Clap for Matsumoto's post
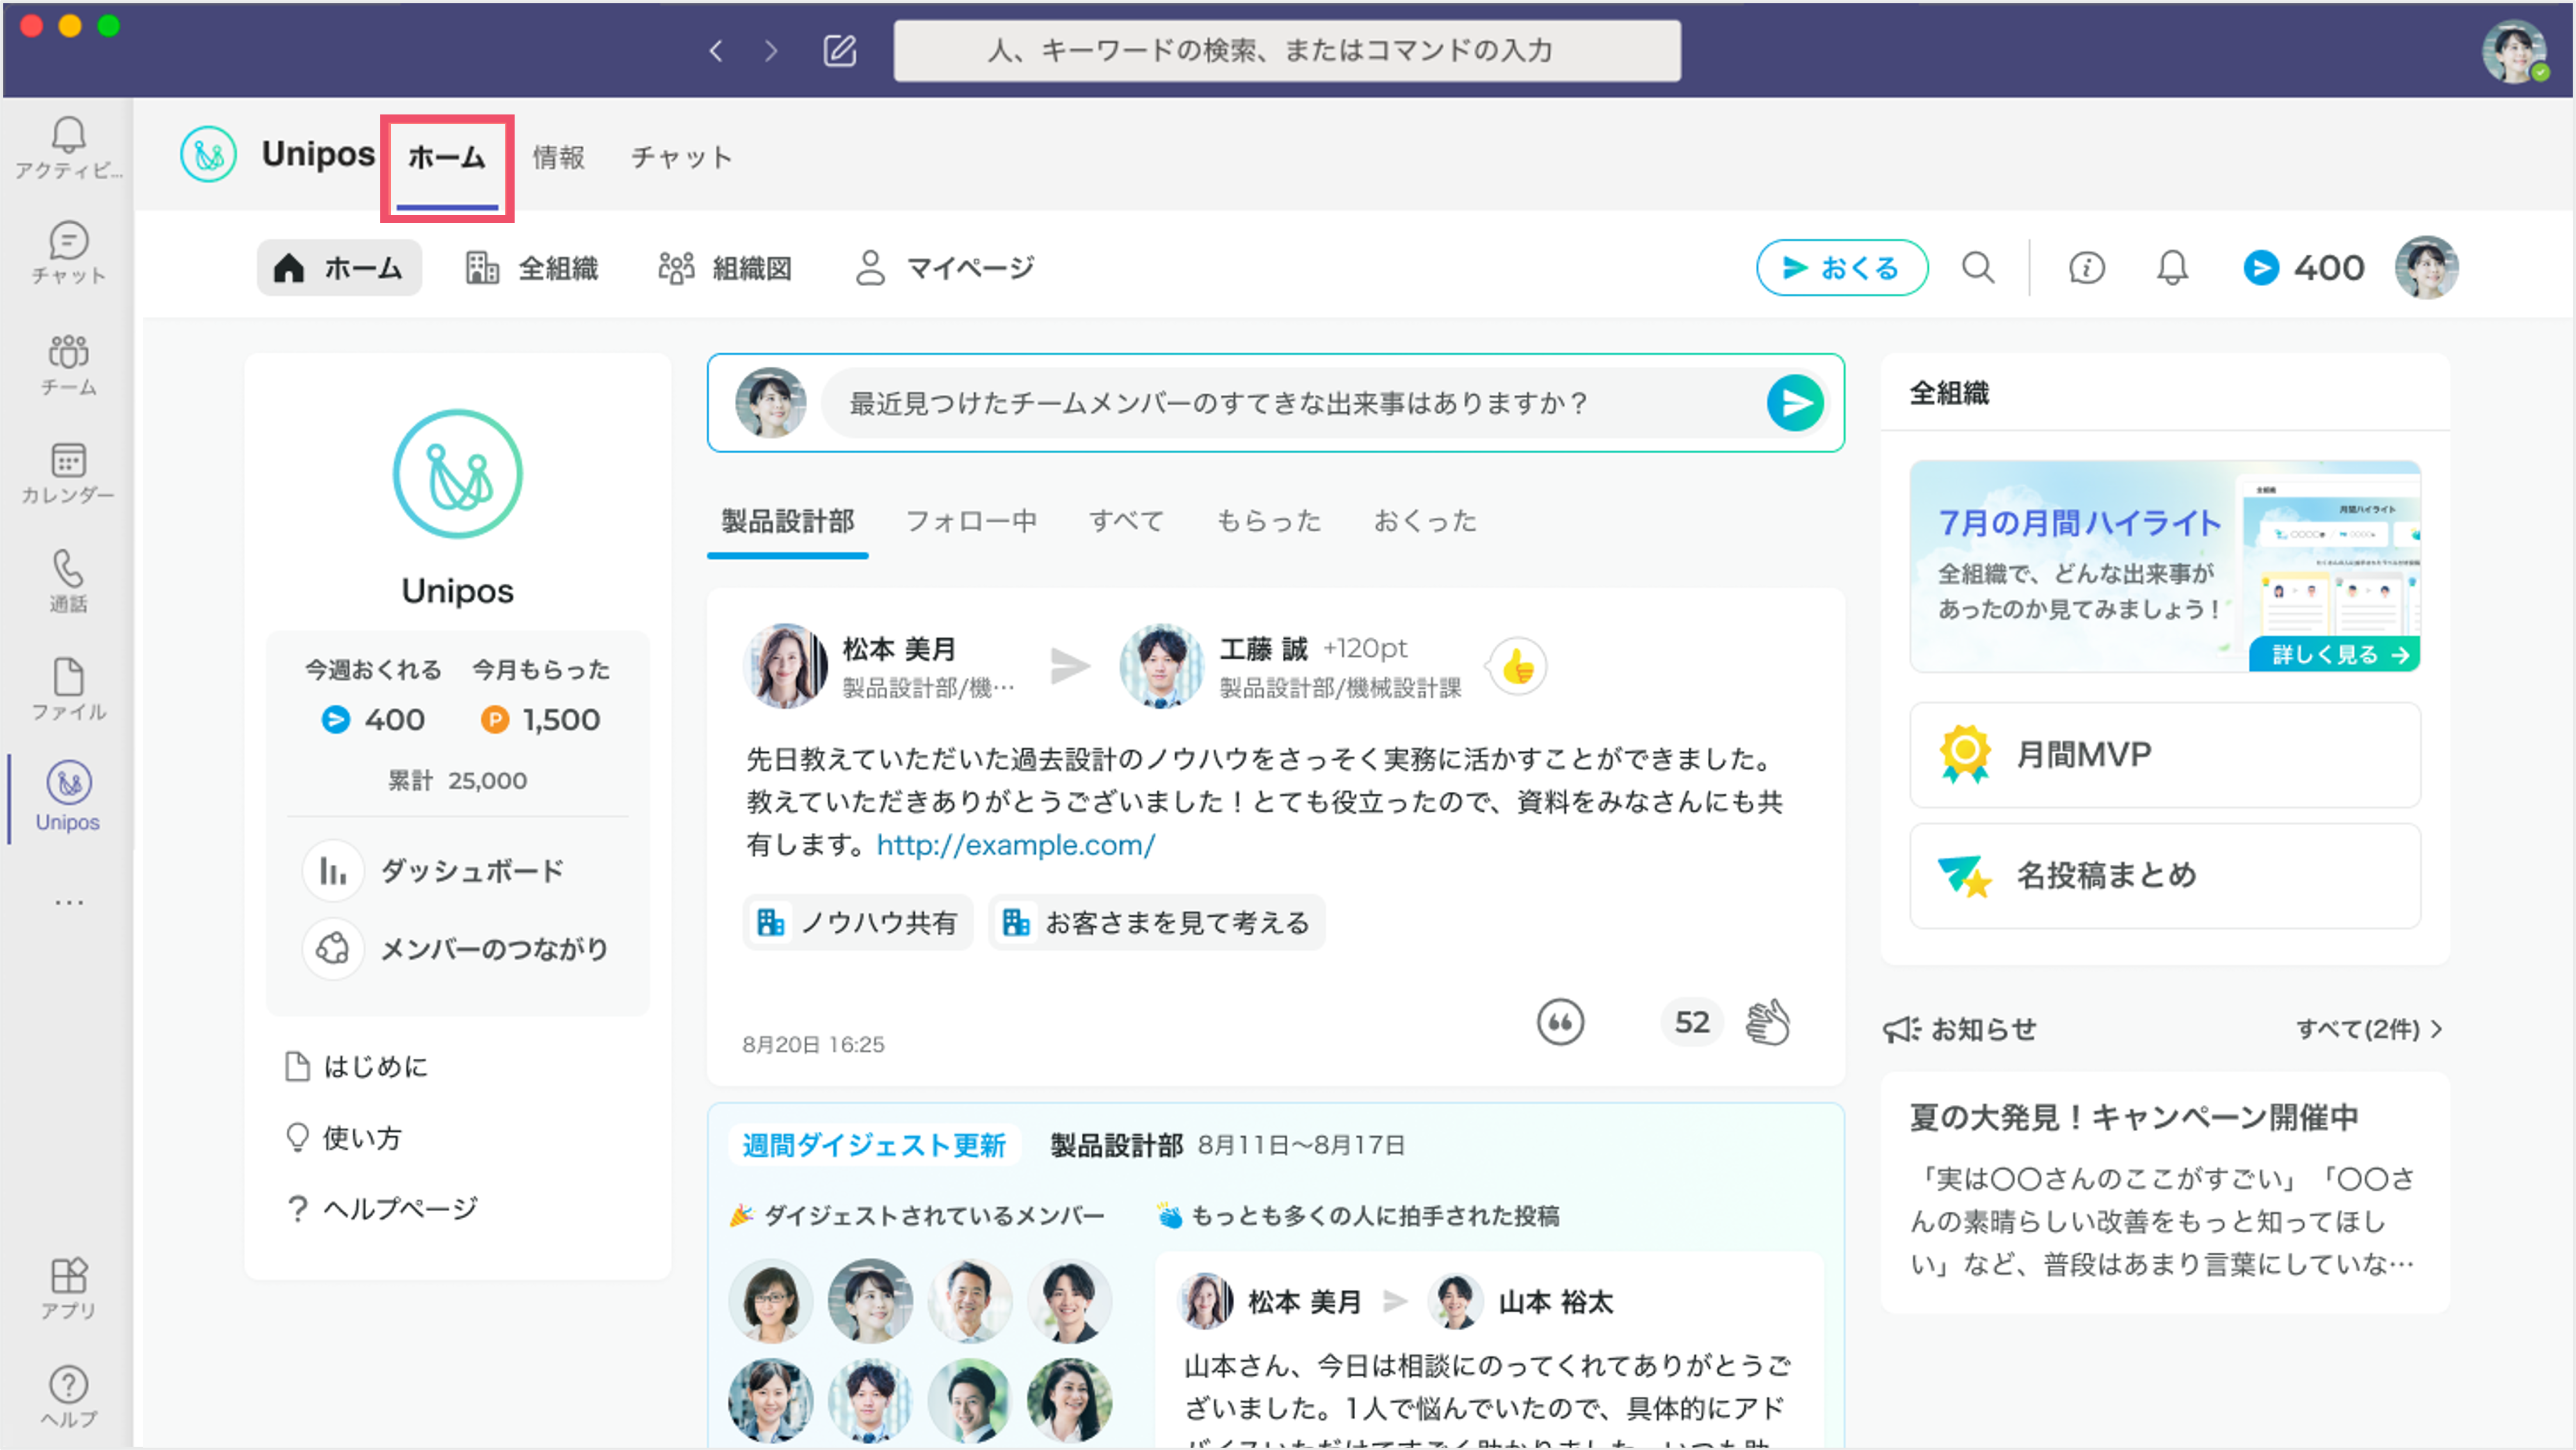 [1767, 1022]
